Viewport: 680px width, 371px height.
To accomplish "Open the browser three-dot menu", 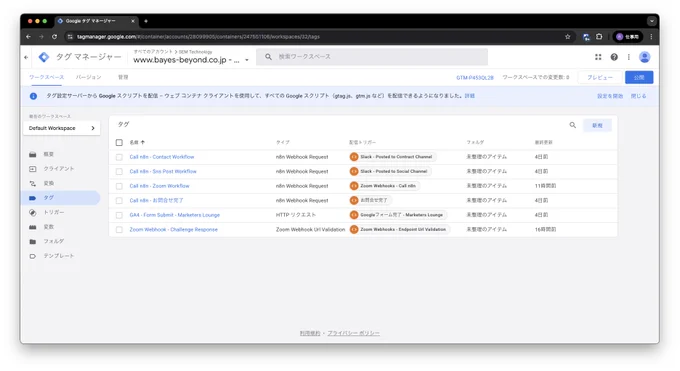I will (651, 37).
